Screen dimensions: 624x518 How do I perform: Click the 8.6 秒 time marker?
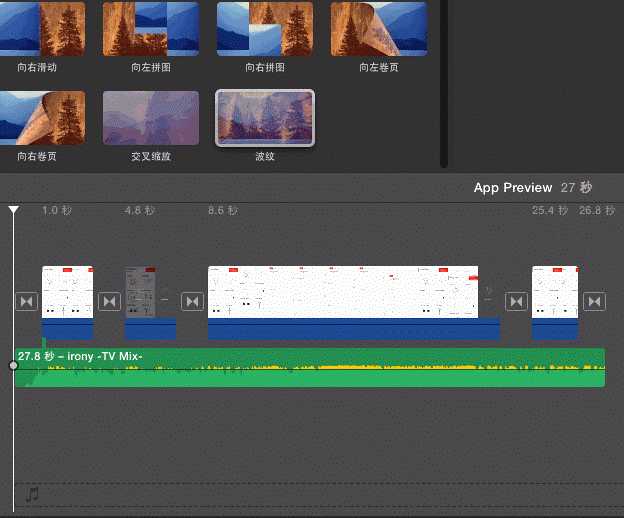pos(223,210)
